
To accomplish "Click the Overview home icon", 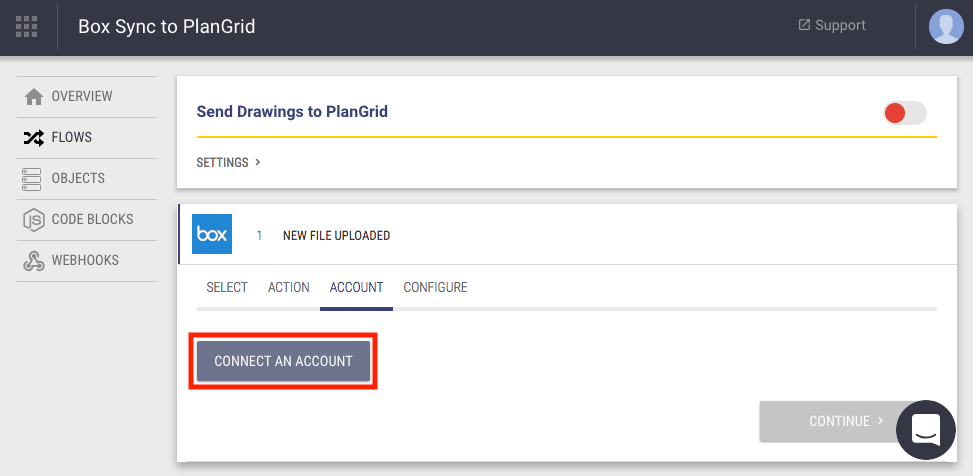I will (x=34, y=97).
